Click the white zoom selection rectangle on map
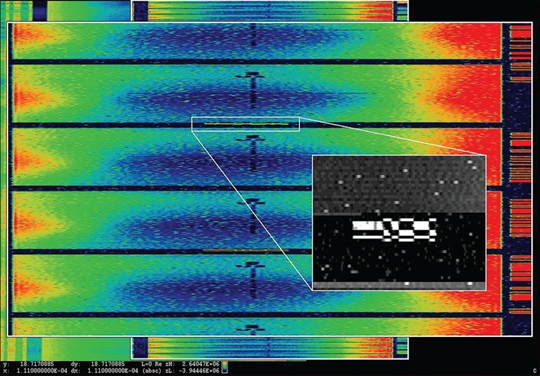This screenshot has width=540, height=376. coord(246,124)
